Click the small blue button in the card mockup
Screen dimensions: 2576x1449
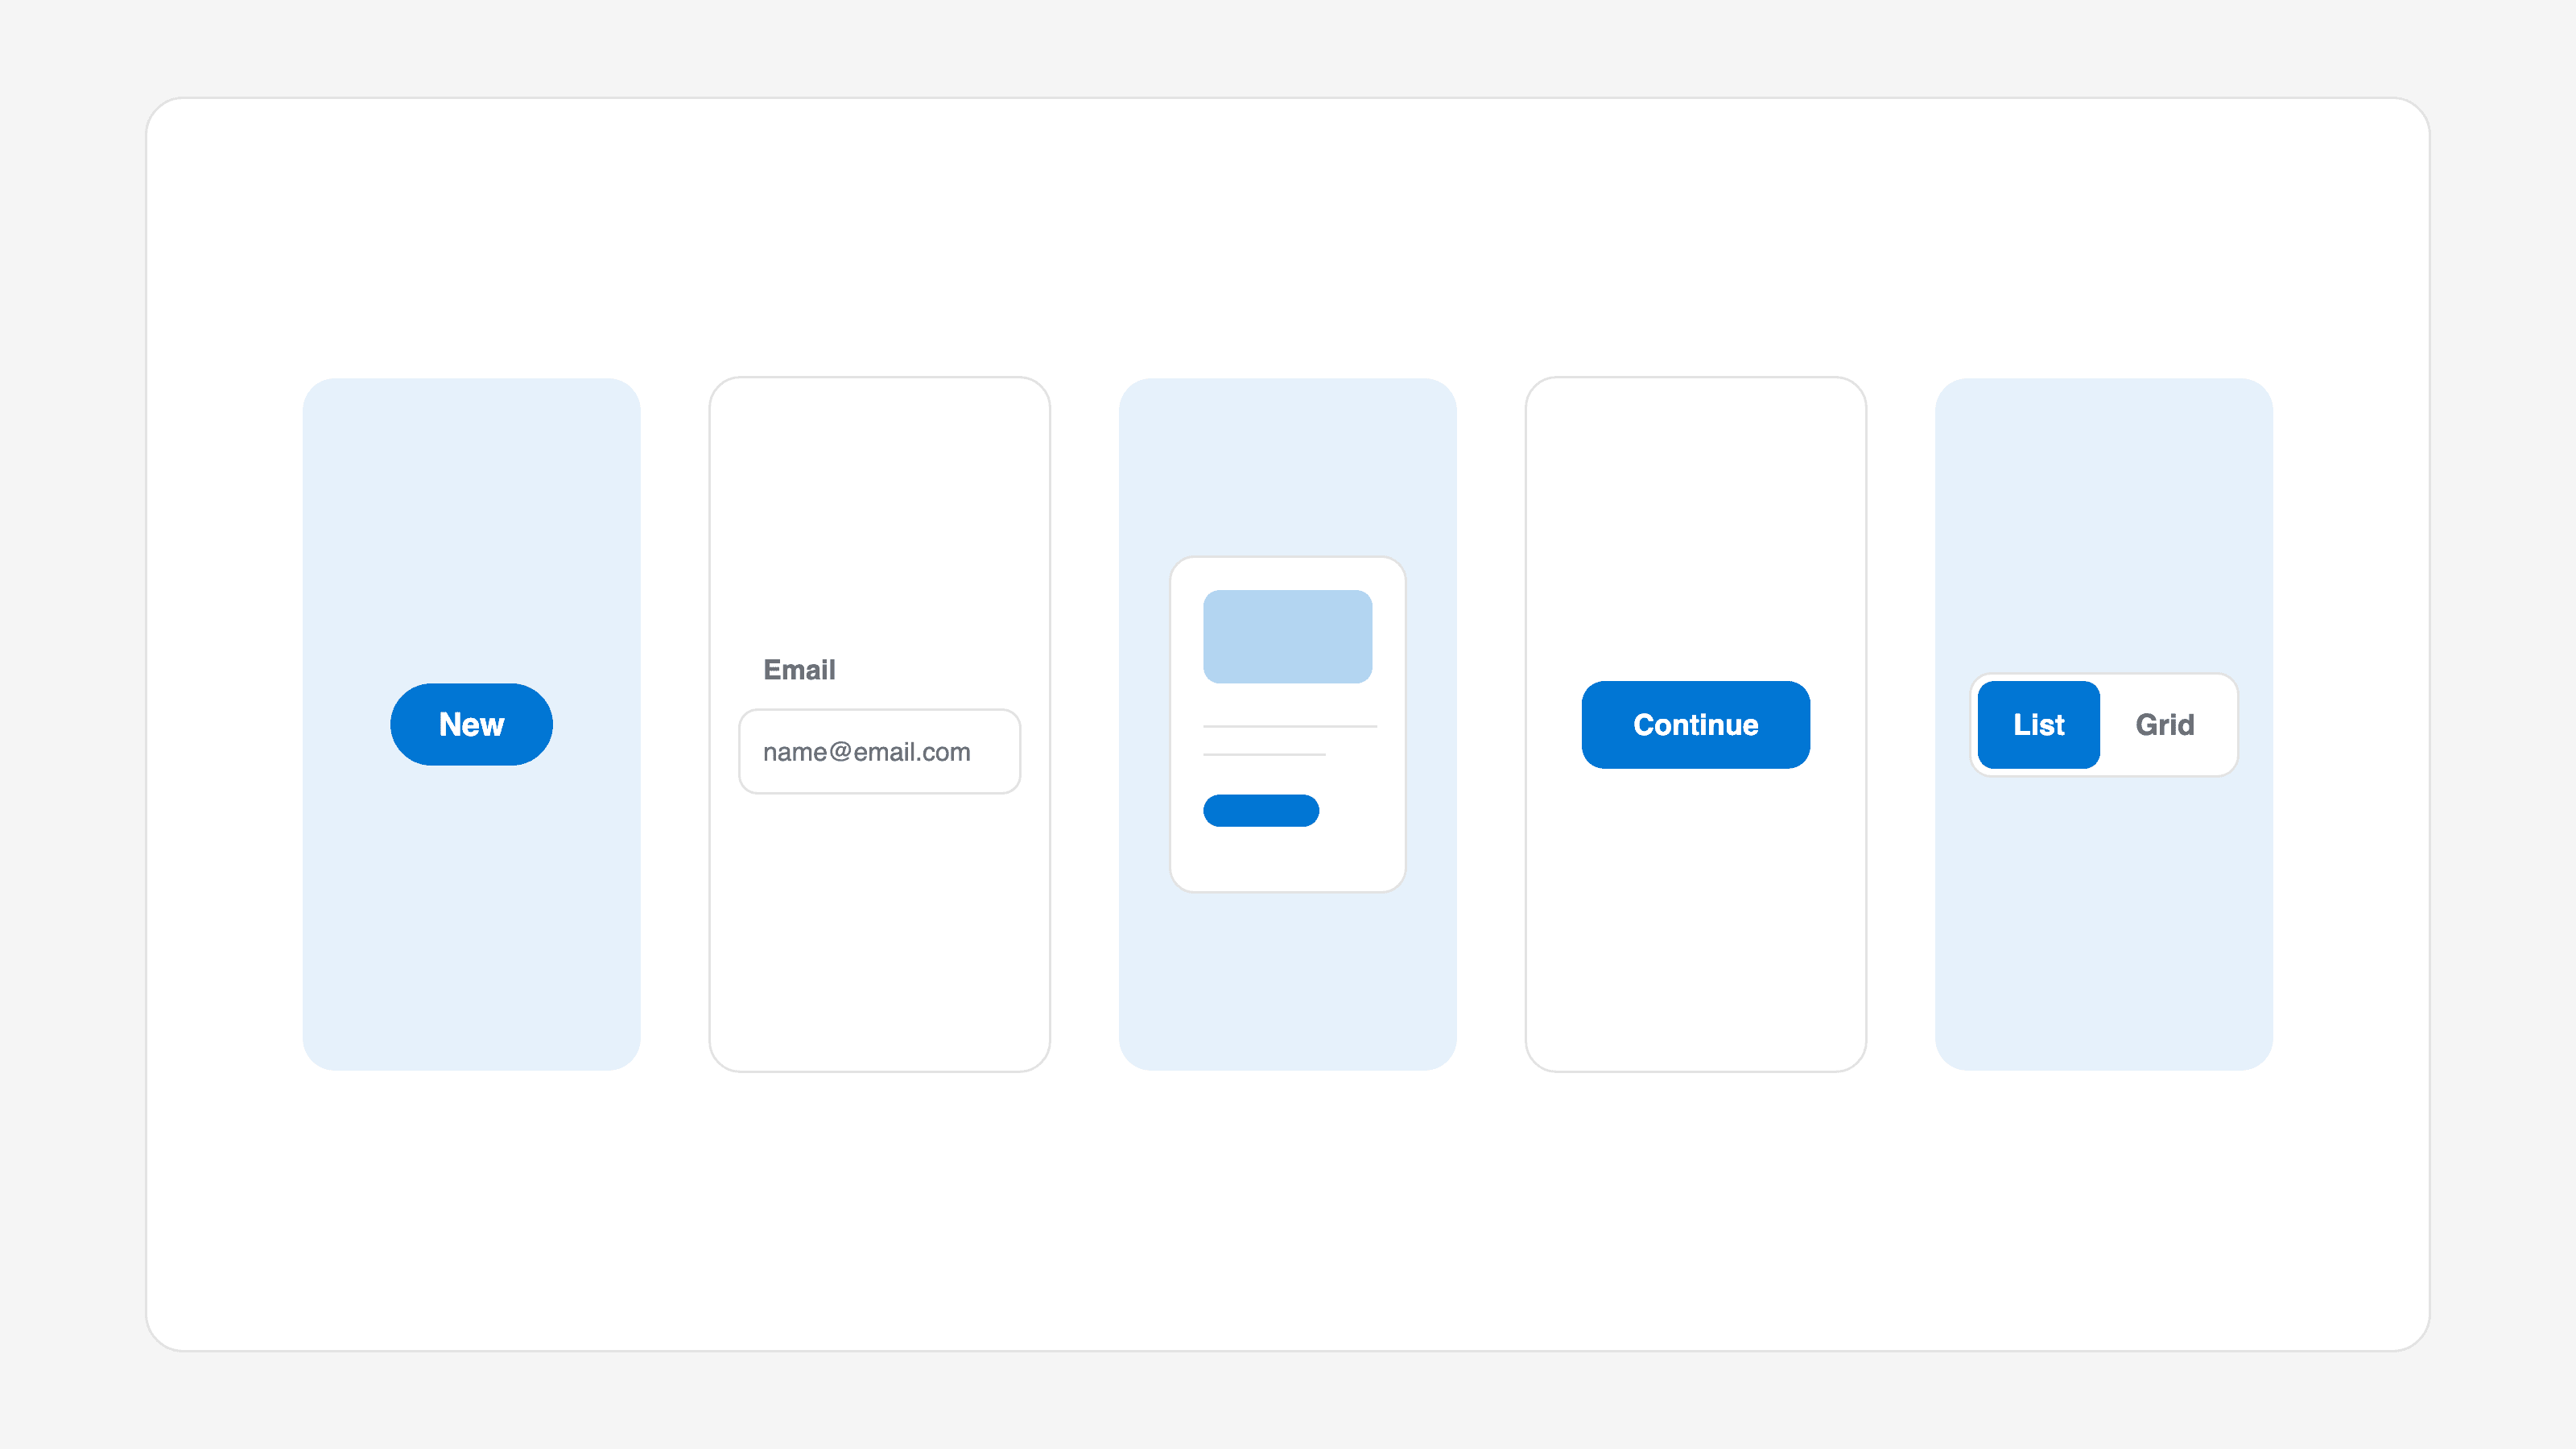pos(1261,810)
